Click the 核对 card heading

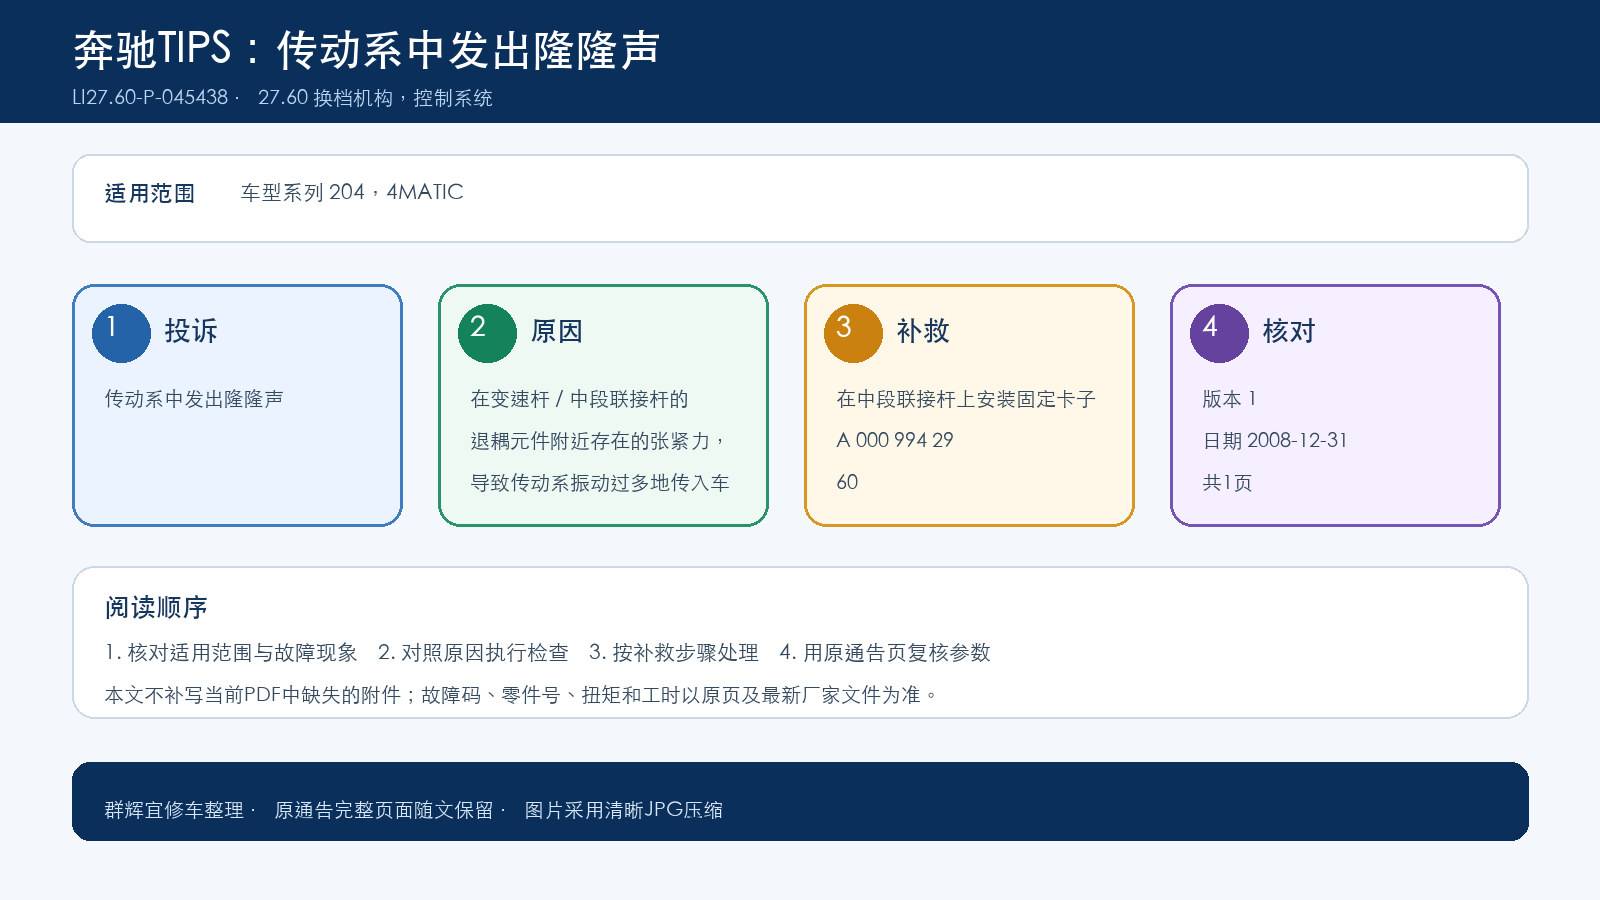(x=1289, y=331)
